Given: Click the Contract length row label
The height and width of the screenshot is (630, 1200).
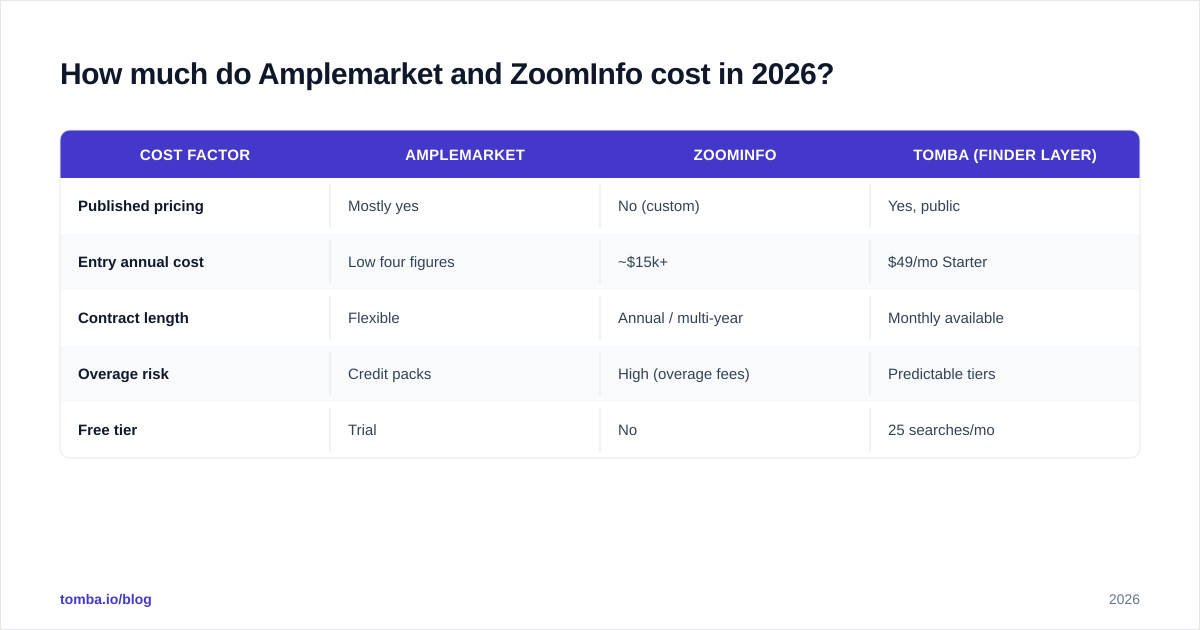Looking at the screenshot, I should pyautogui.click(x=133, y=318).
